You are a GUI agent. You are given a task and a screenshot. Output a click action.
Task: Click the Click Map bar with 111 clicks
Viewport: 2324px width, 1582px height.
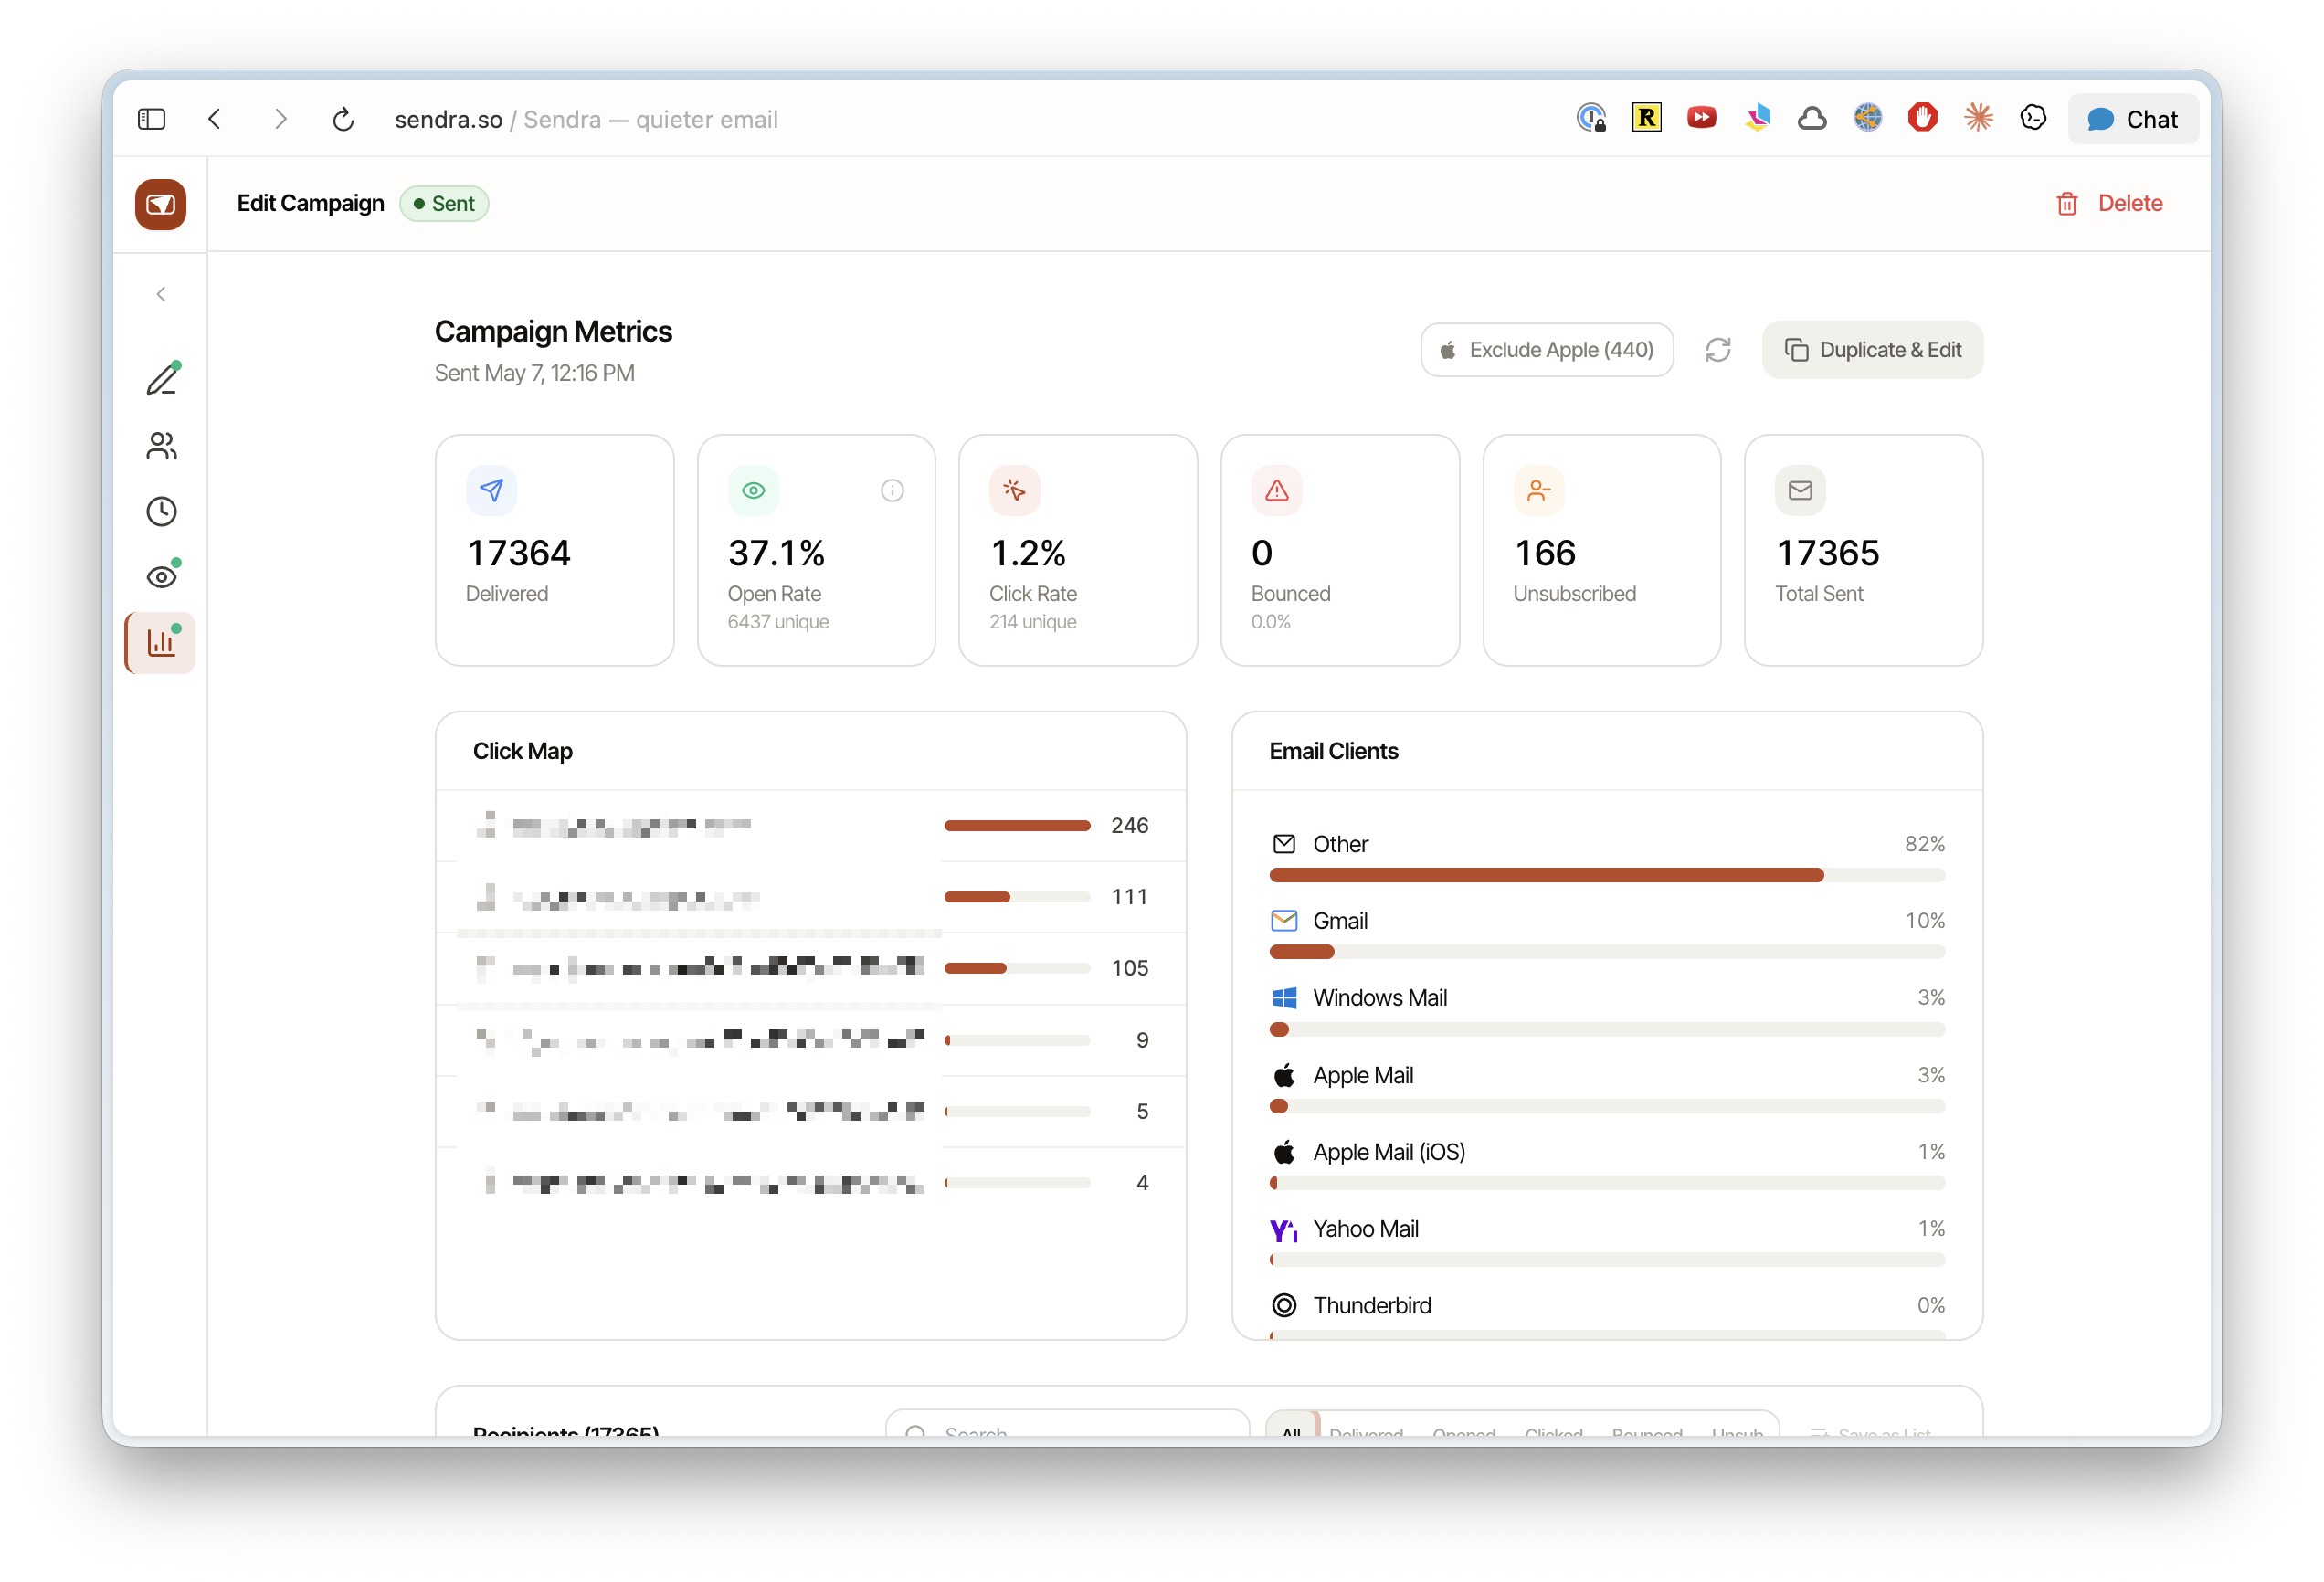tap(1016, 897)
